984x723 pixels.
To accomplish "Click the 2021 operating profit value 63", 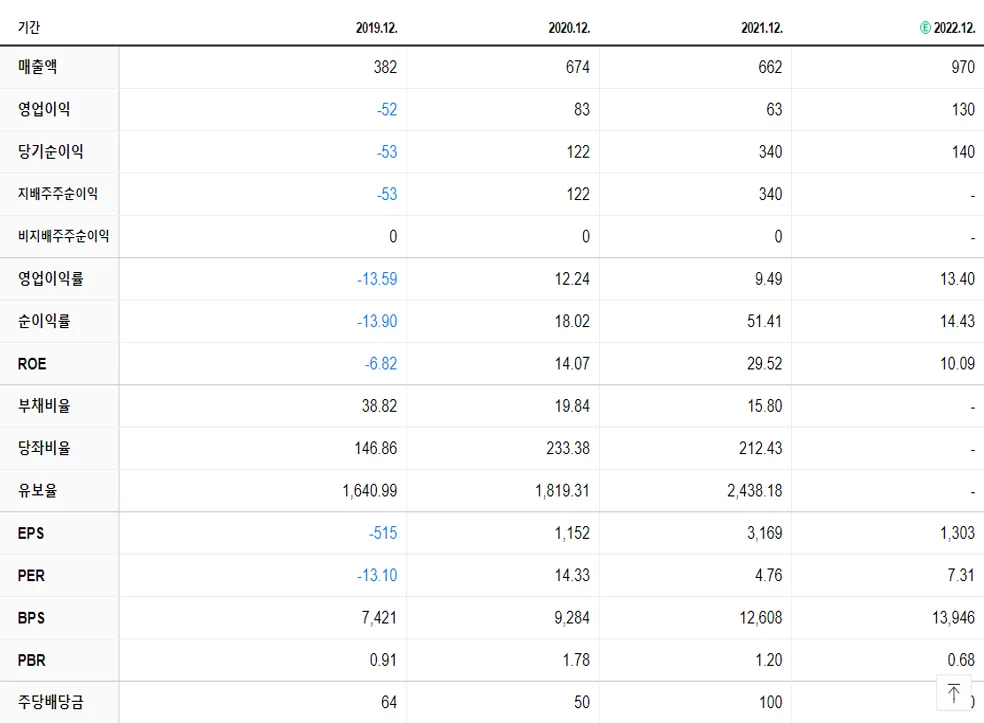I will point(774,109).
